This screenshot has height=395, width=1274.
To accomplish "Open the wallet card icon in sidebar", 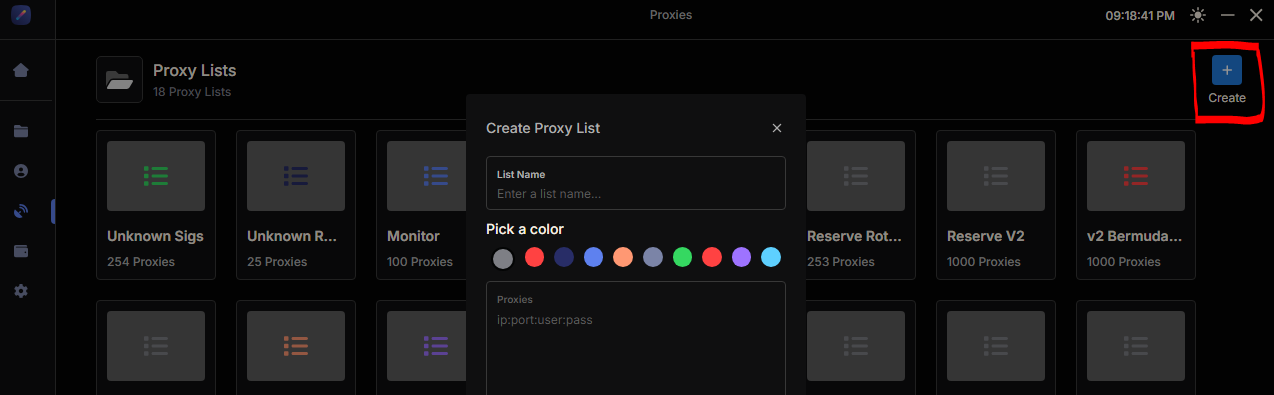I will coord(20,251).
